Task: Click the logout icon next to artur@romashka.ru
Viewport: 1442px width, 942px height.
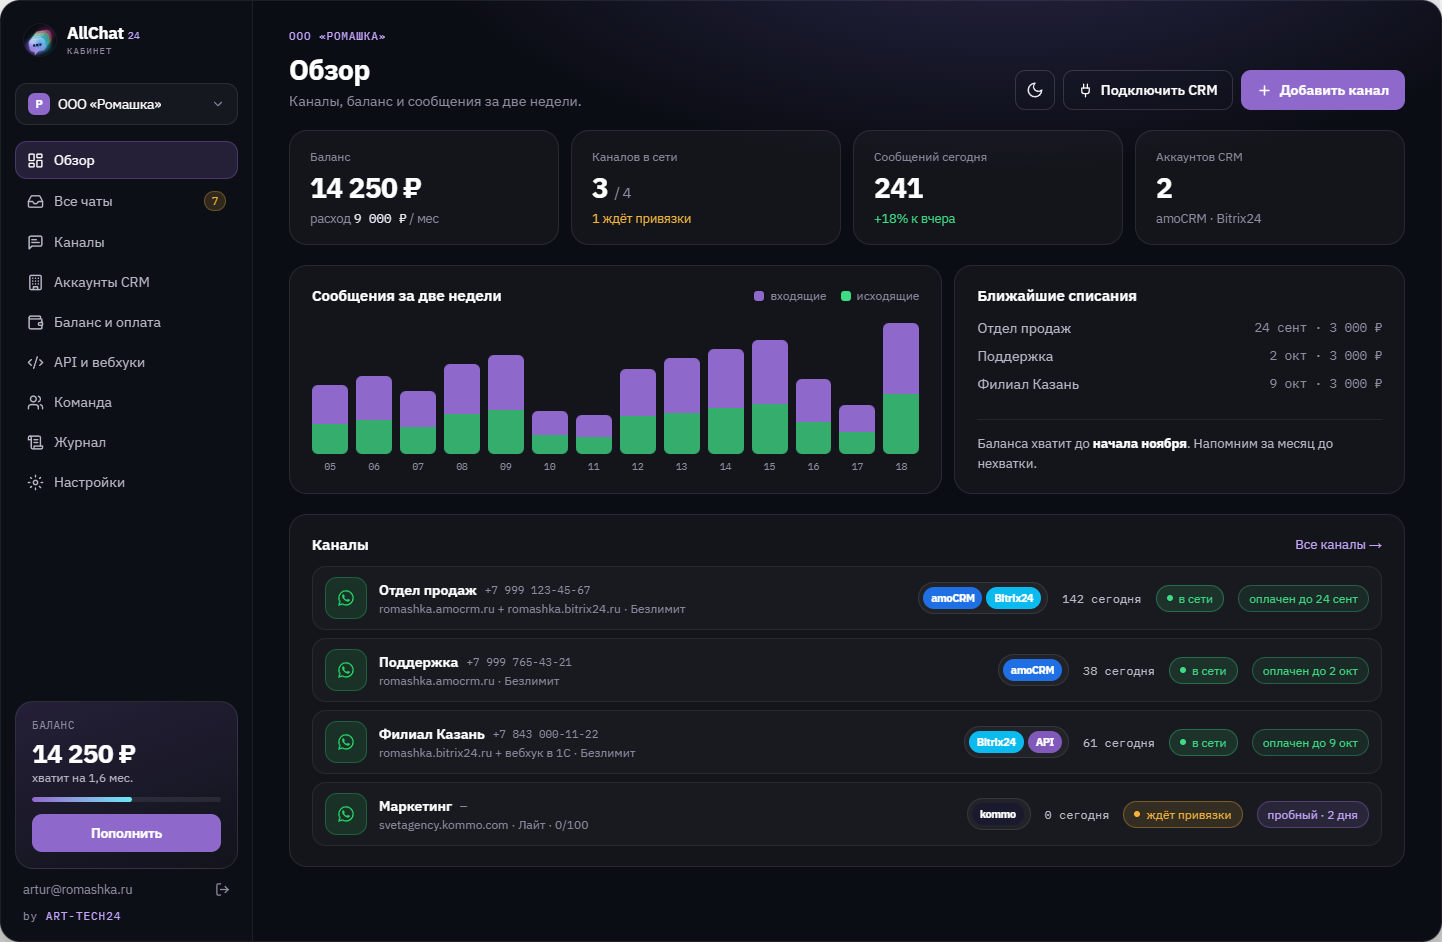Action: 223,889
